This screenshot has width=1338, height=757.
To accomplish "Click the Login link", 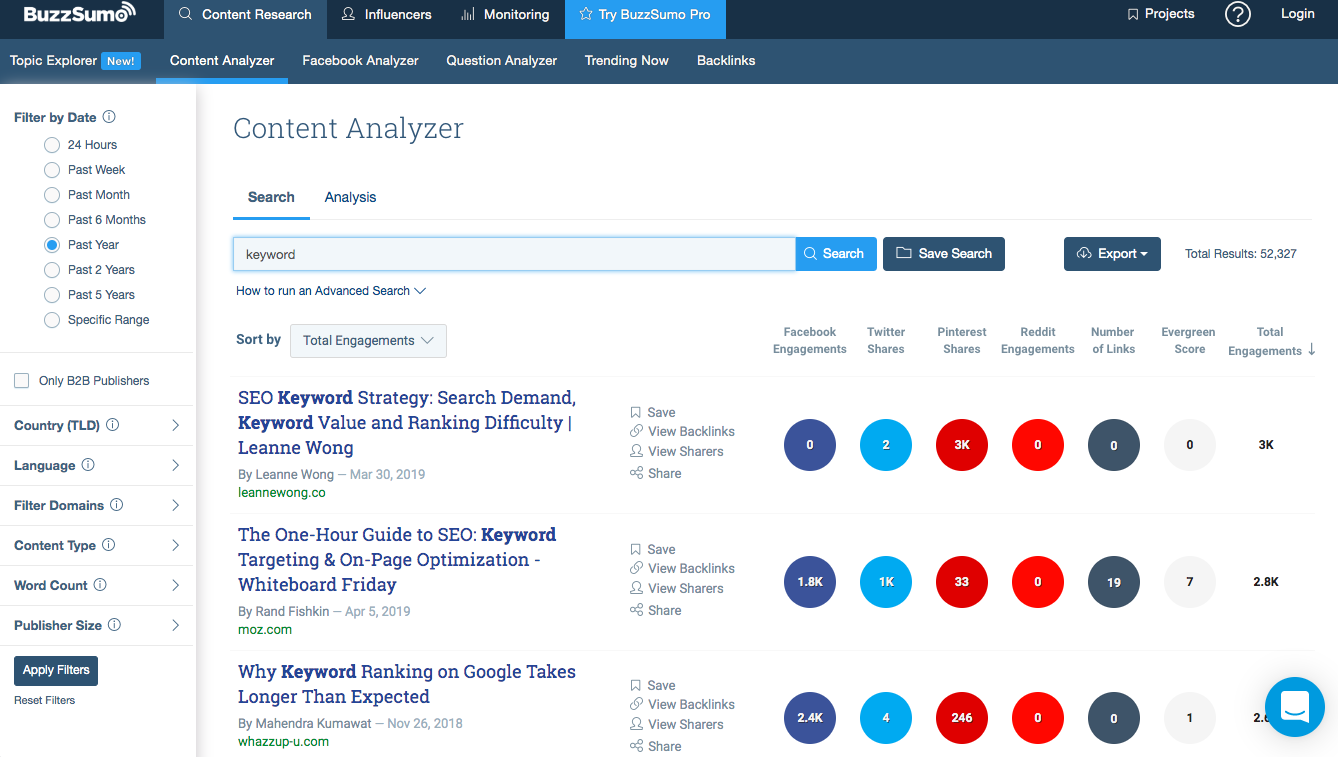I will (x=1298, y=14).
